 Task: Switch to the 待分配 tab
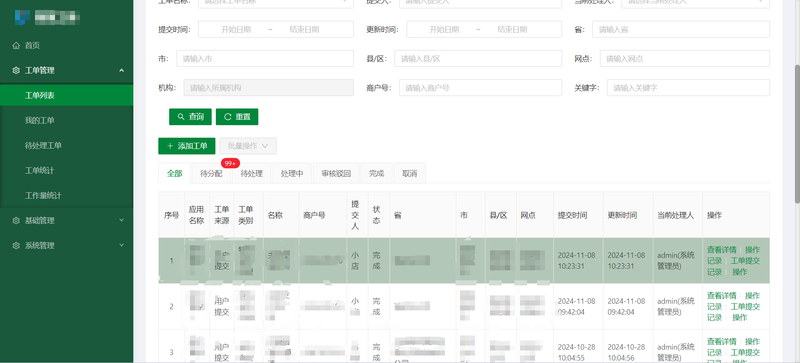211,174
